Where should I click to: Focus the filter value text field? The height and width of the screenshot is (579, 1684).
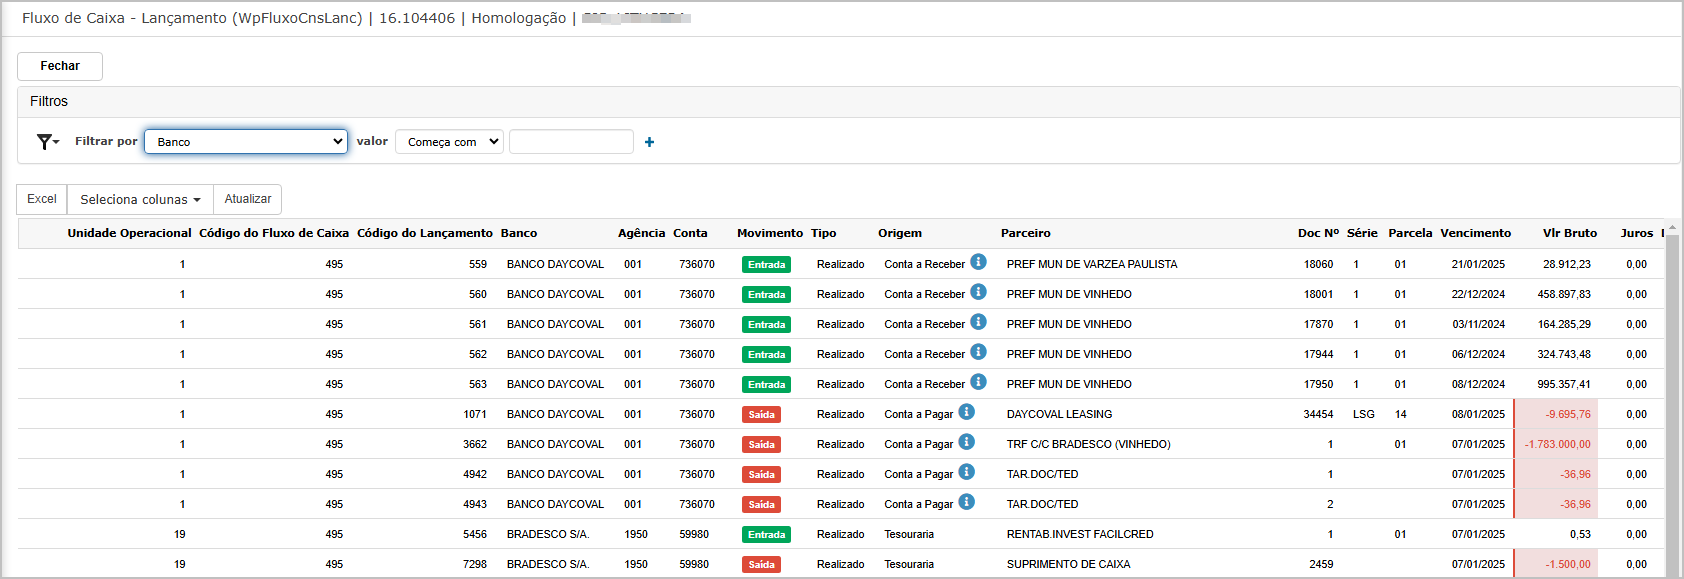(x=571, y=142)
